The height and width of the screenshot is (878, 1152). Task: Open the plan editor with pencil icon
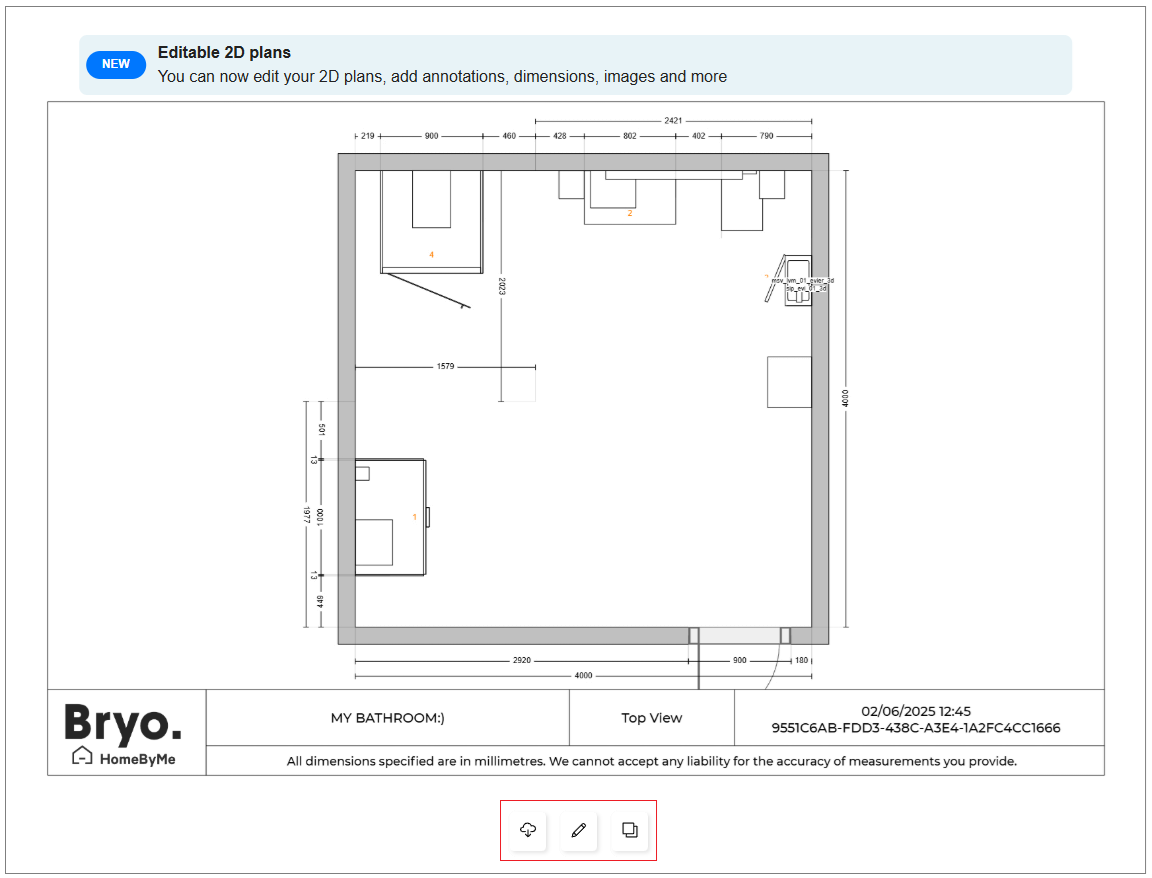tap(578, 830)
